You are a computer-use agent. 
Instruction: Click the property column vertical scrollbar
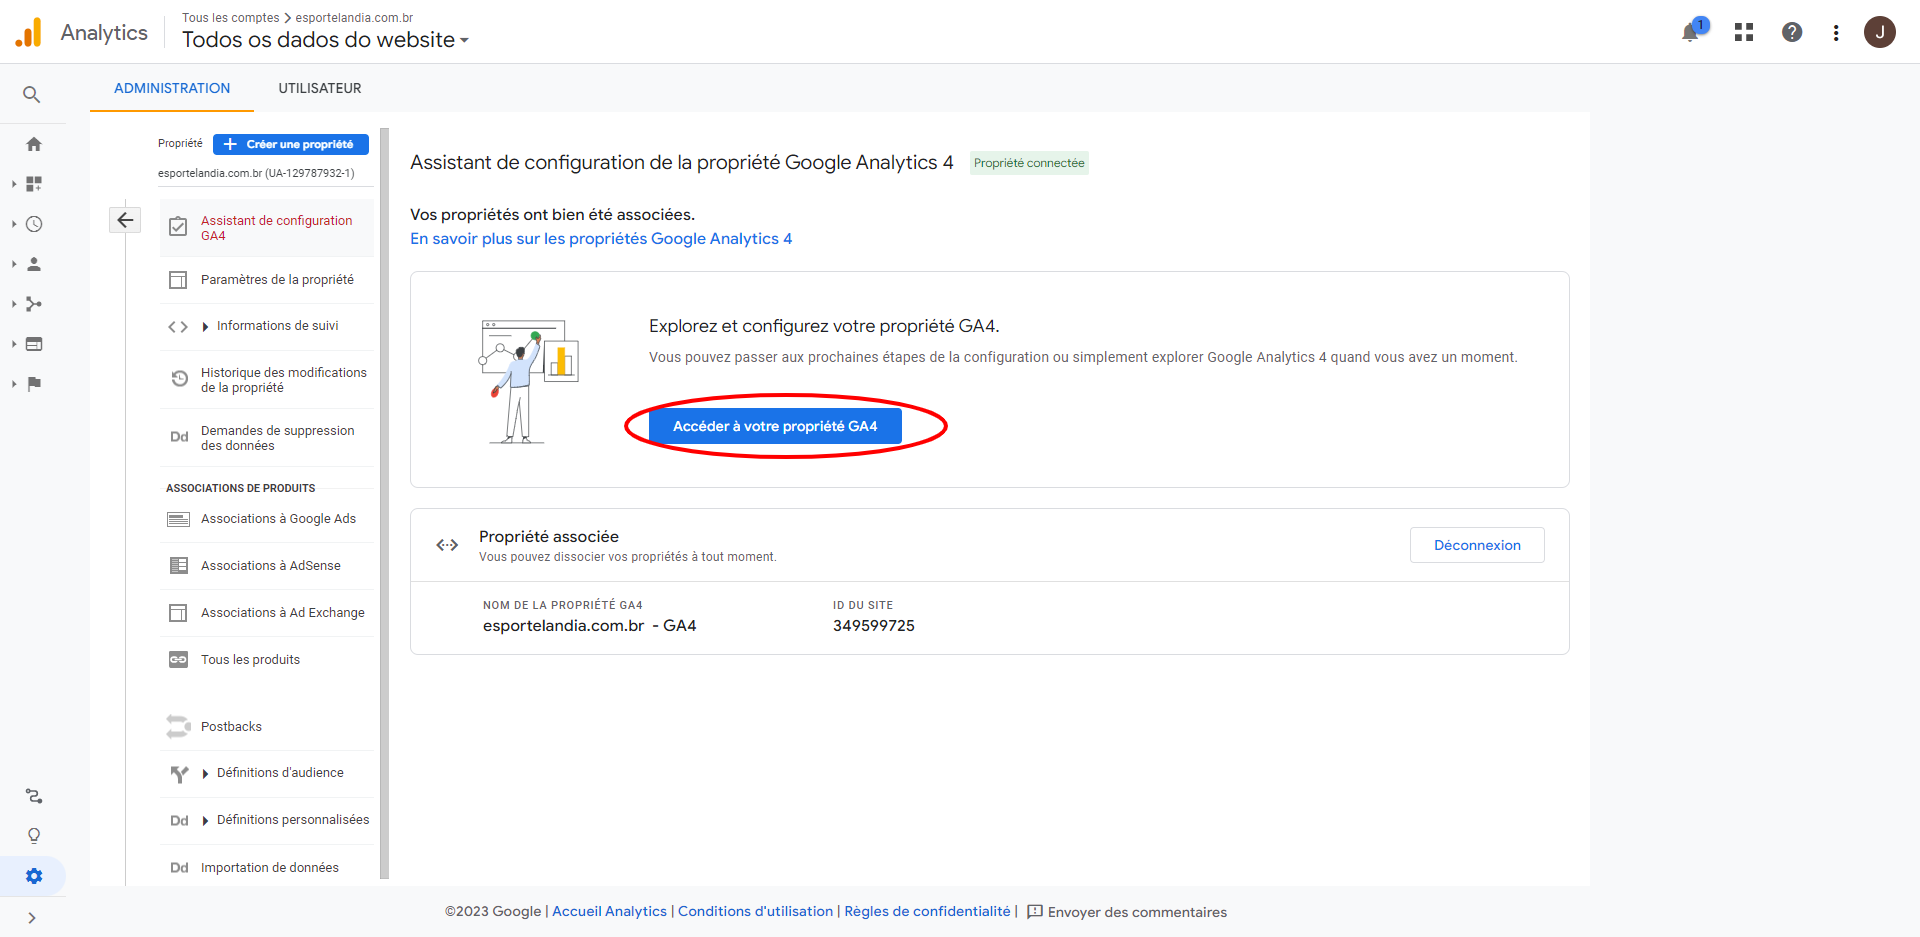tap(384, 500)
